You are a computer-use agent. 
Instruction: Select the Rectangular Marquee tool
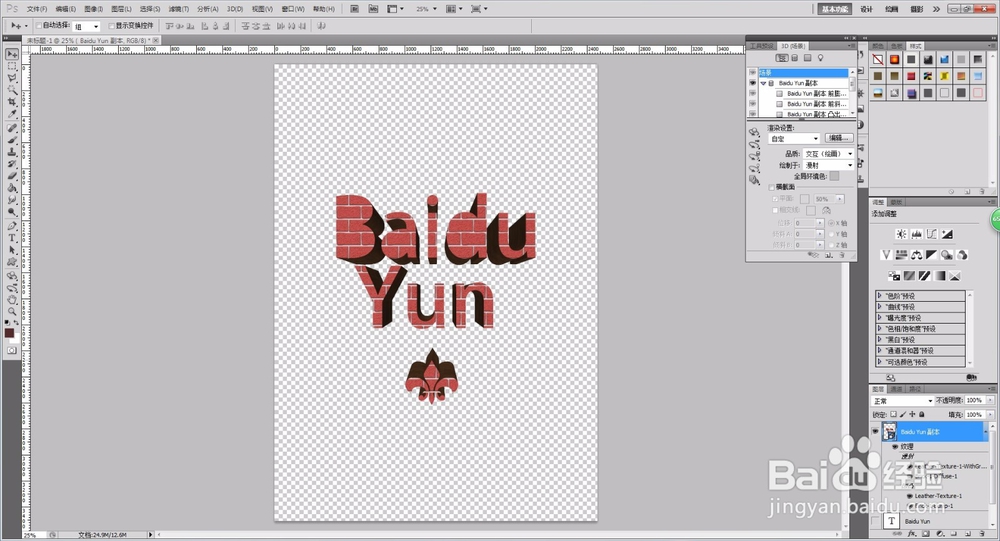(x=11, y=66)
